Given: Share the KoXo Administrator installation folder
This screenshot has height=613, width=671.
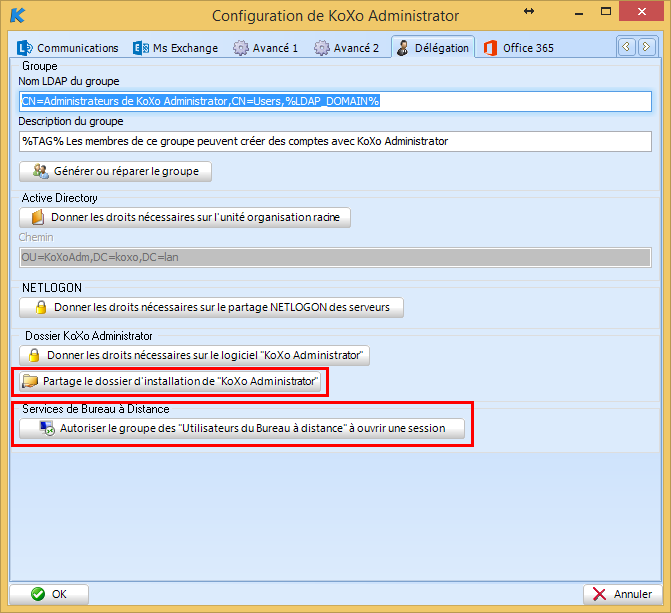Looking at the screenshot, I should [170, 381].
